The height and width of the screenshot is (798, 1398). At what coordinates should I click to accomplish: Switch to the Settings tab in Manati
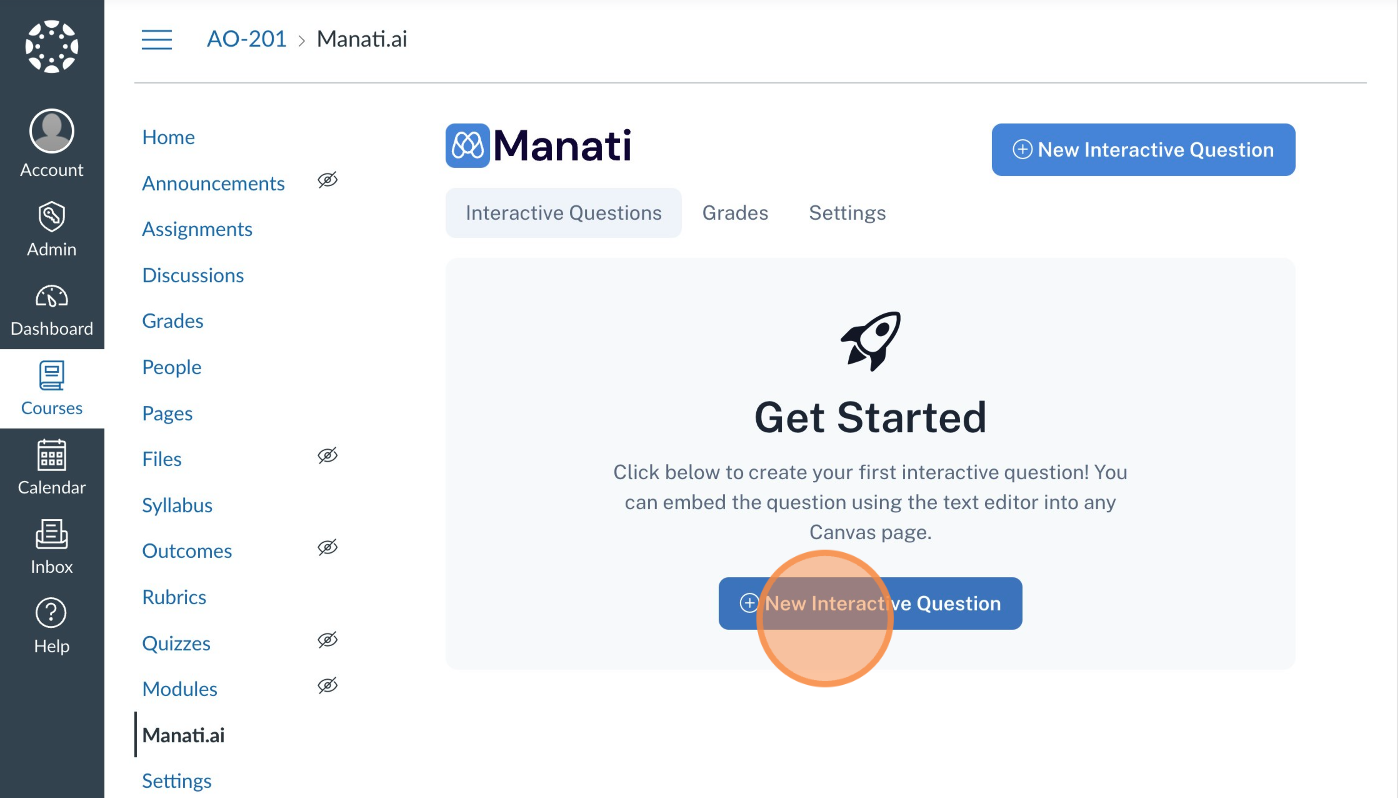847,213
